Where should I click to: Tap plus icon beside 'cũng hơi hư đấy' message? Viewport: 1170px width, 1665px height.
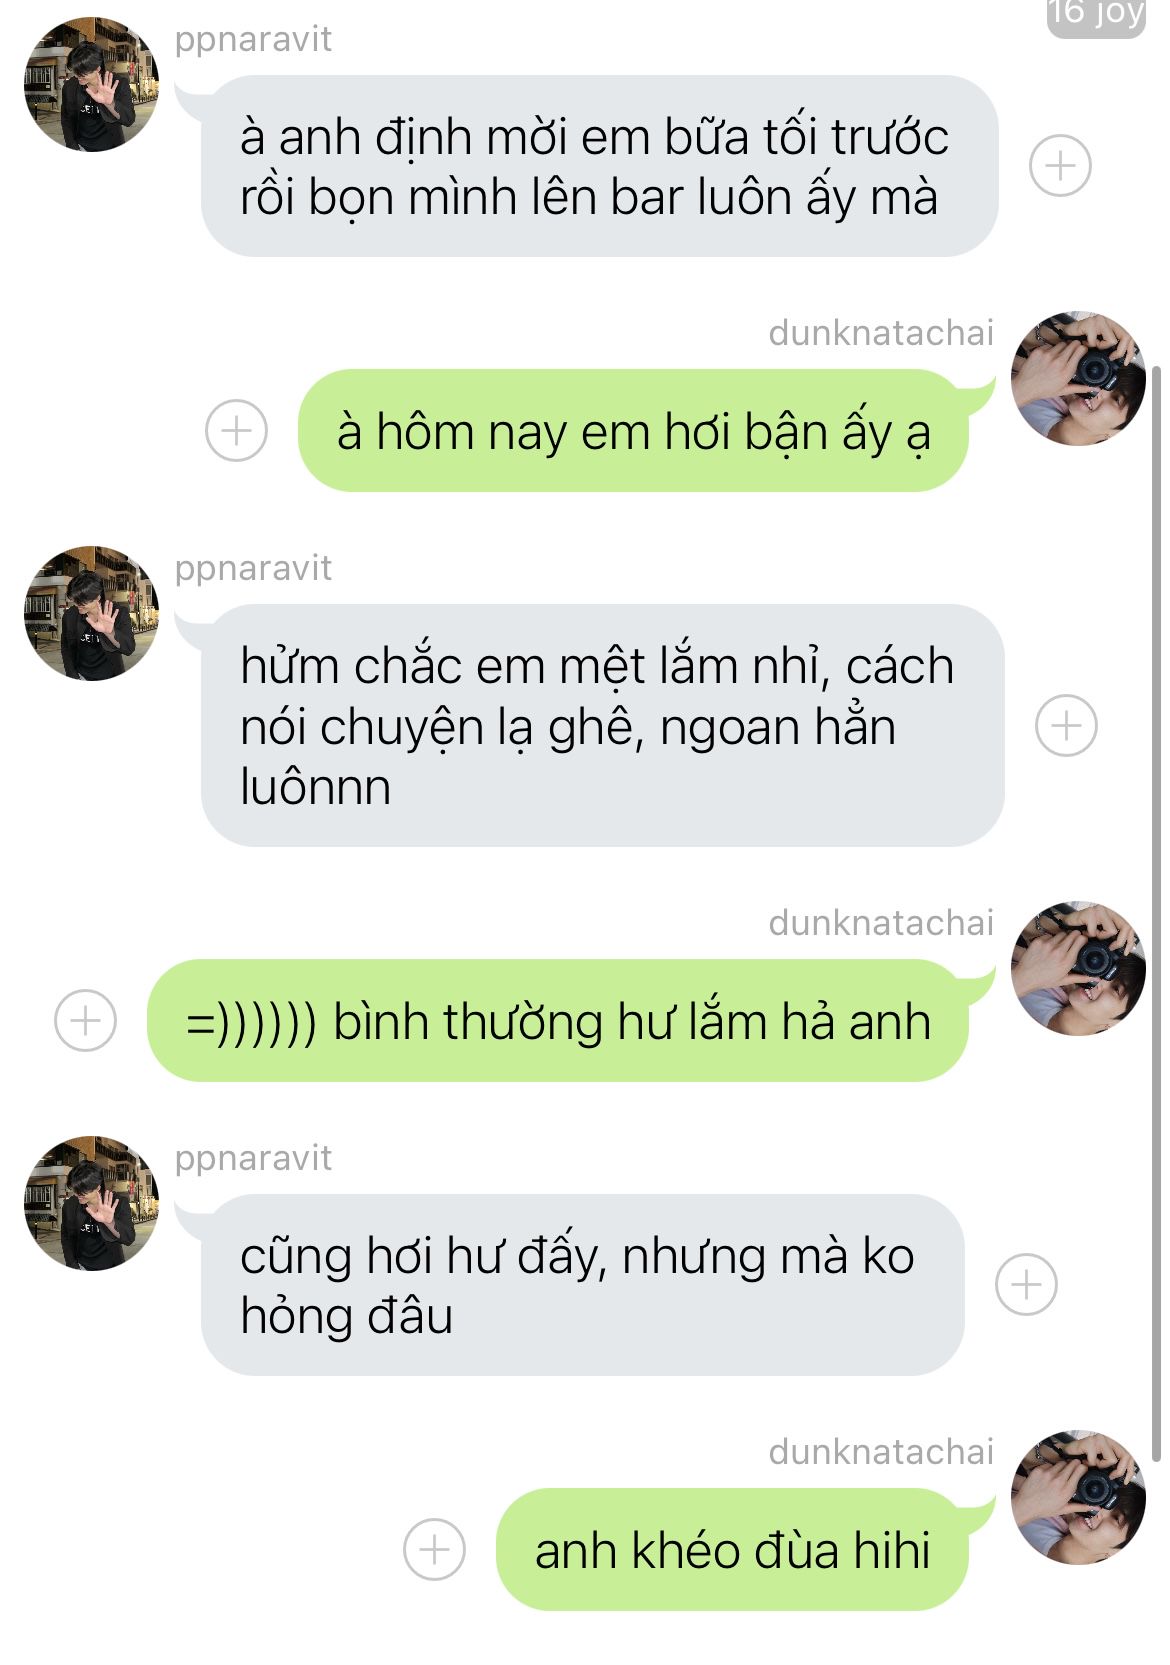[x=1027, y=1284]
